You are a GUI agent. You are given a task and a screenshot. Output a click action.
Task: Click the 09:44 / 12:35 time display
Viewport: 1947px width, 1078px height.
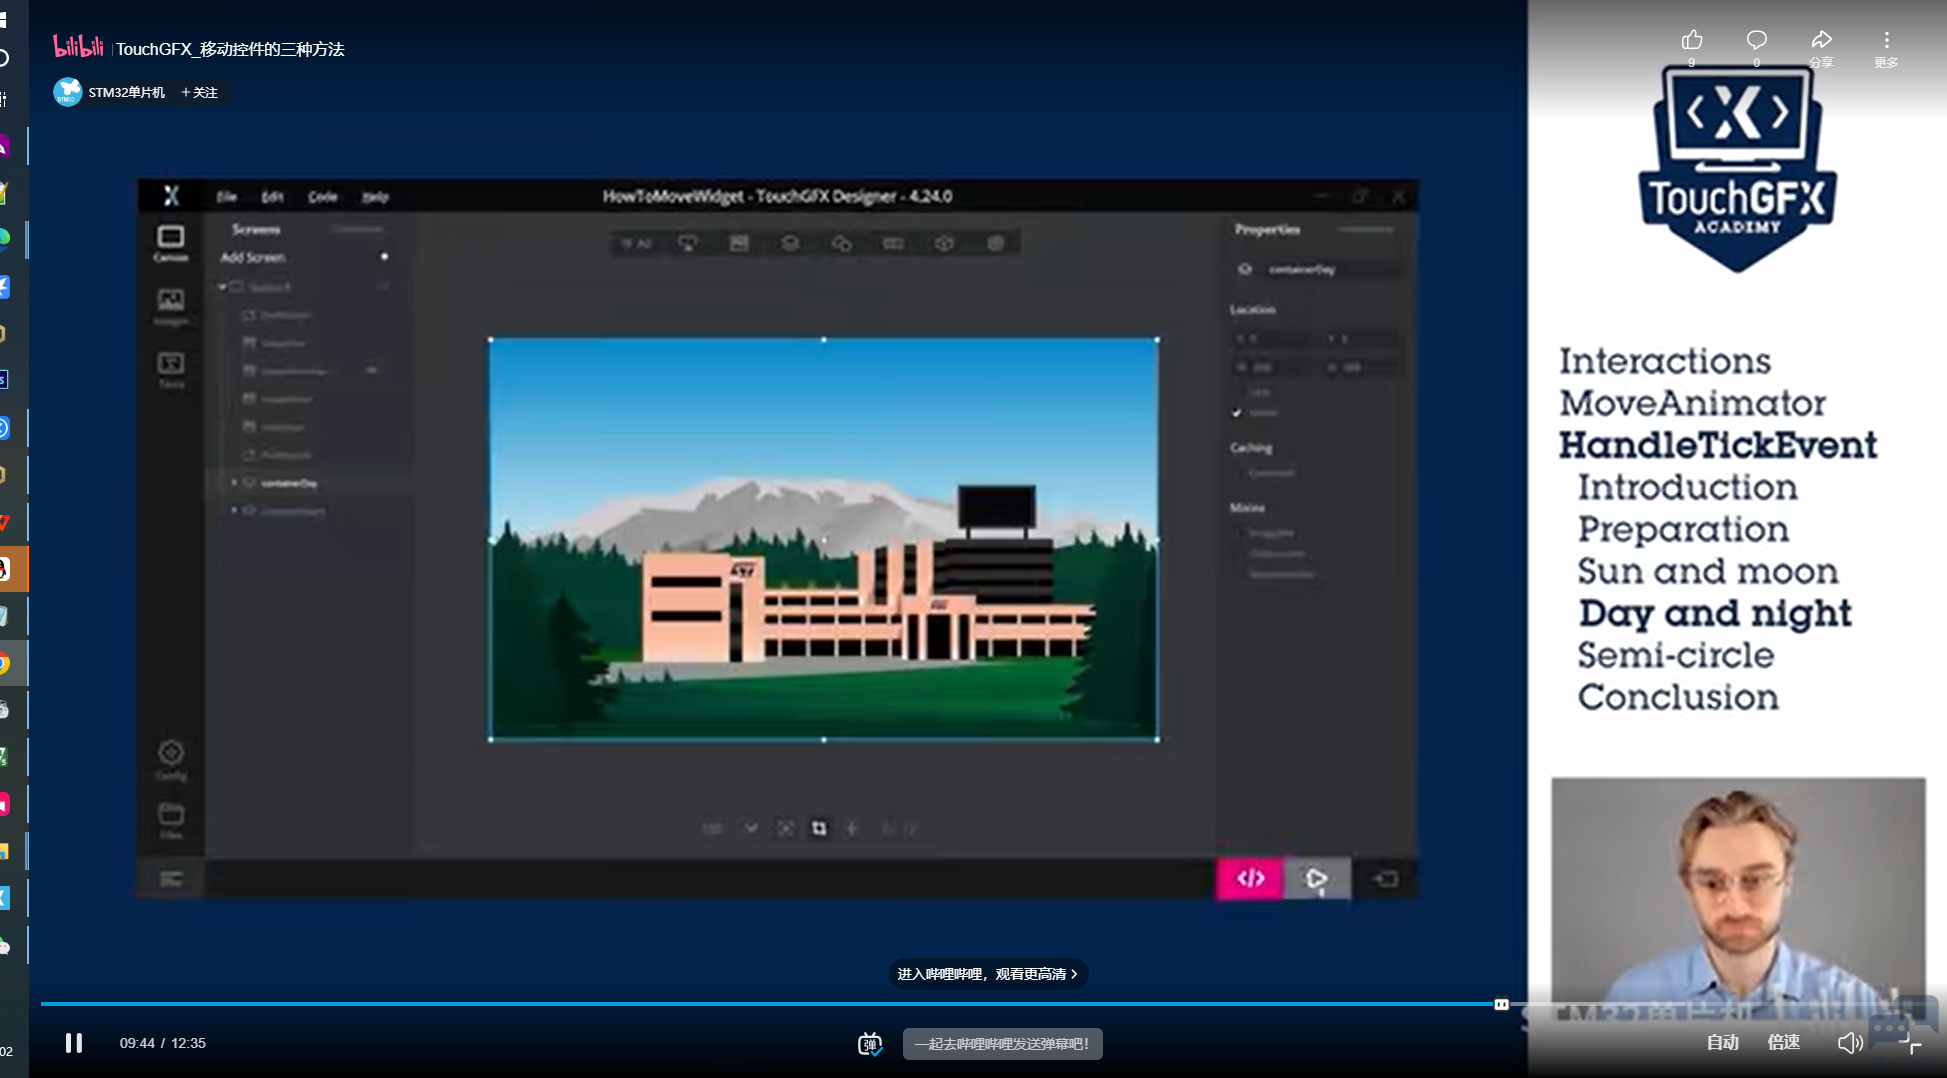[163, 1043]
